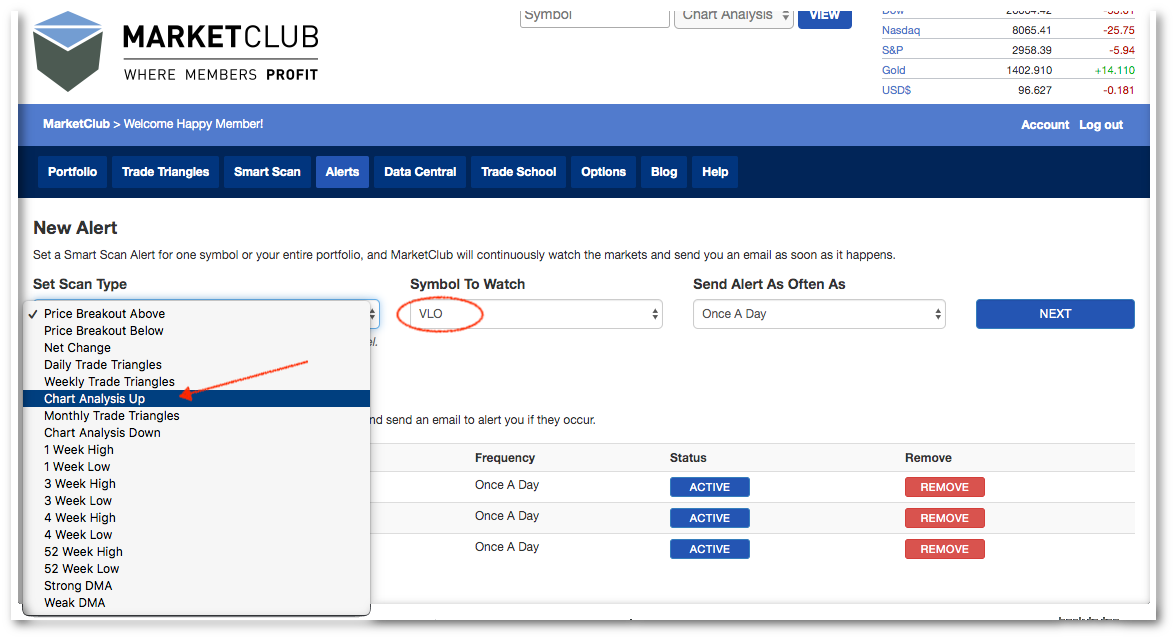Select 4 Week Low option
Screen dimensions: 1175x639
(196, 535)
